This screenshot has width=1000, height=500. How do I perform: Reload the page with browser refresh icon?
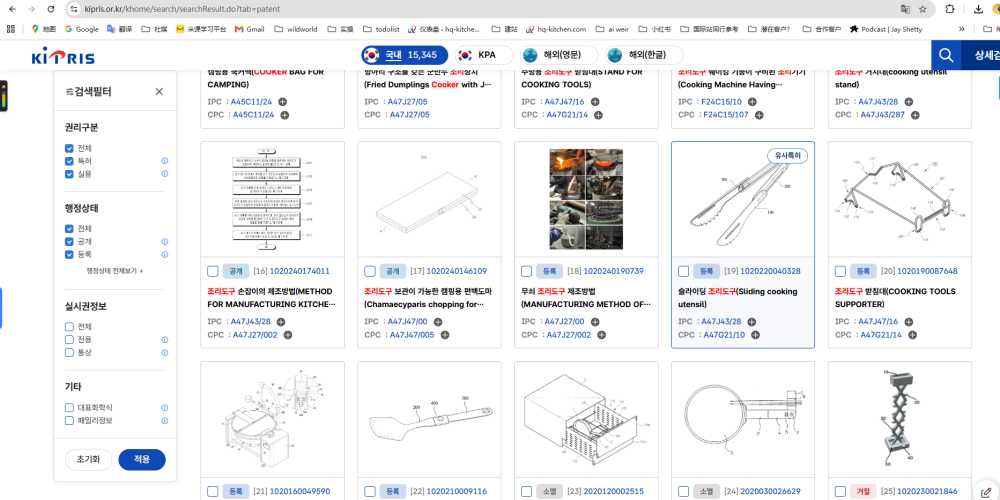point(51,10)
